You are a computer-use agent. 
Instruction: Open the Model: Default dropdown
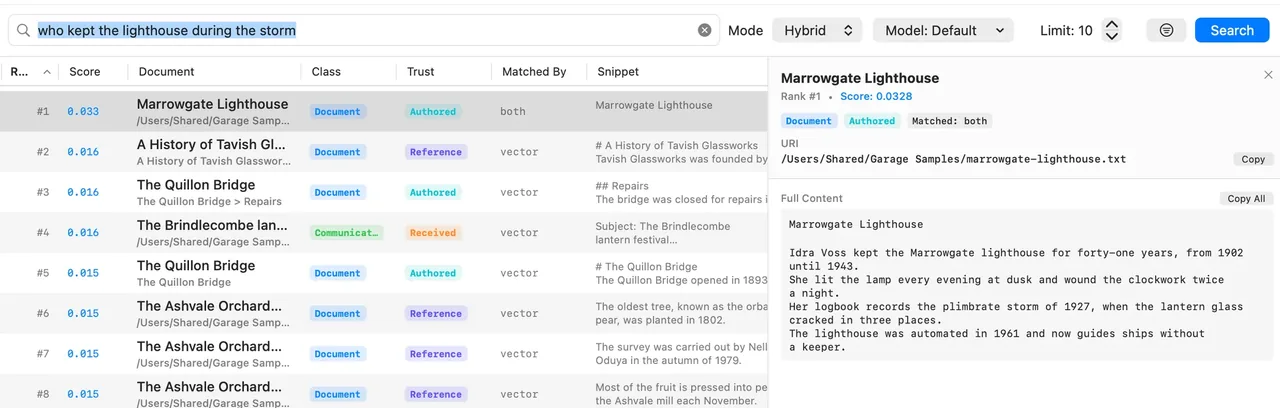(x=943, y=30)
